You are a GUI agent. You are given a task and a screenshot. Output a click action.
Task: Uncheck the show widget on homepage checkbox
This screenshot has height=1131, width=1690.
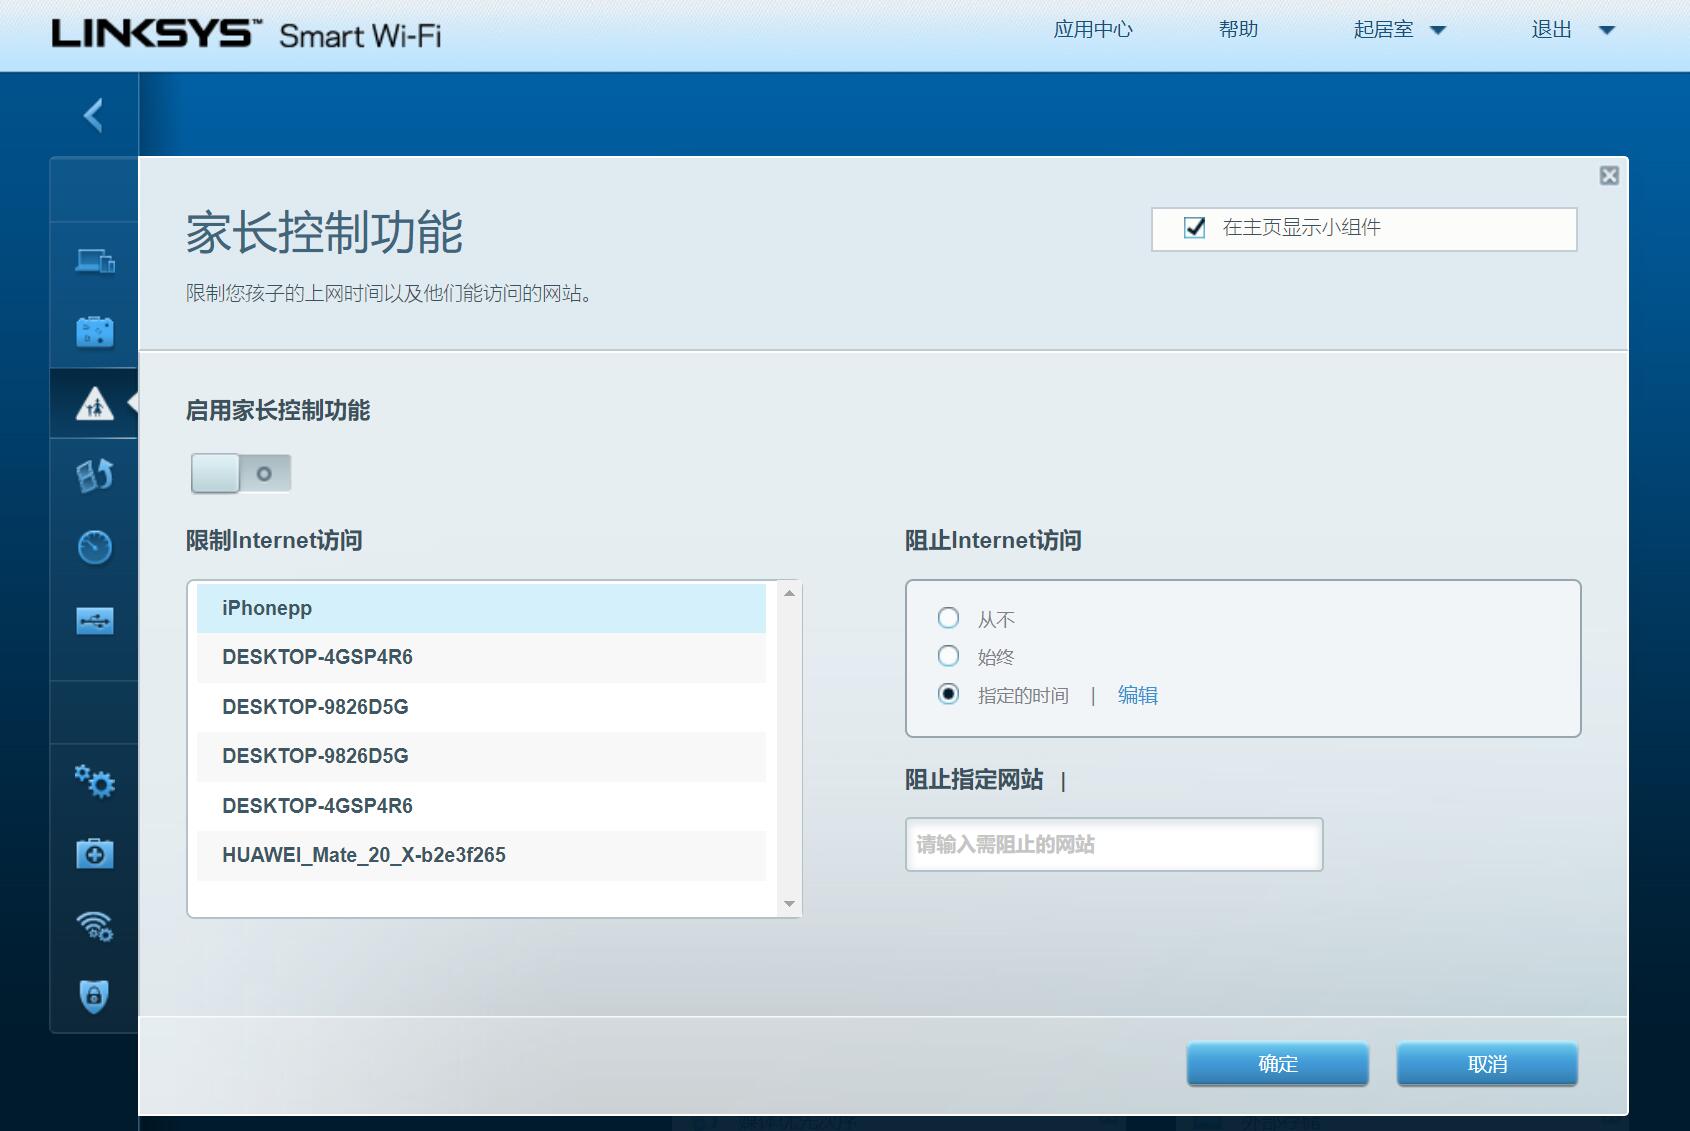point(1194,228)
